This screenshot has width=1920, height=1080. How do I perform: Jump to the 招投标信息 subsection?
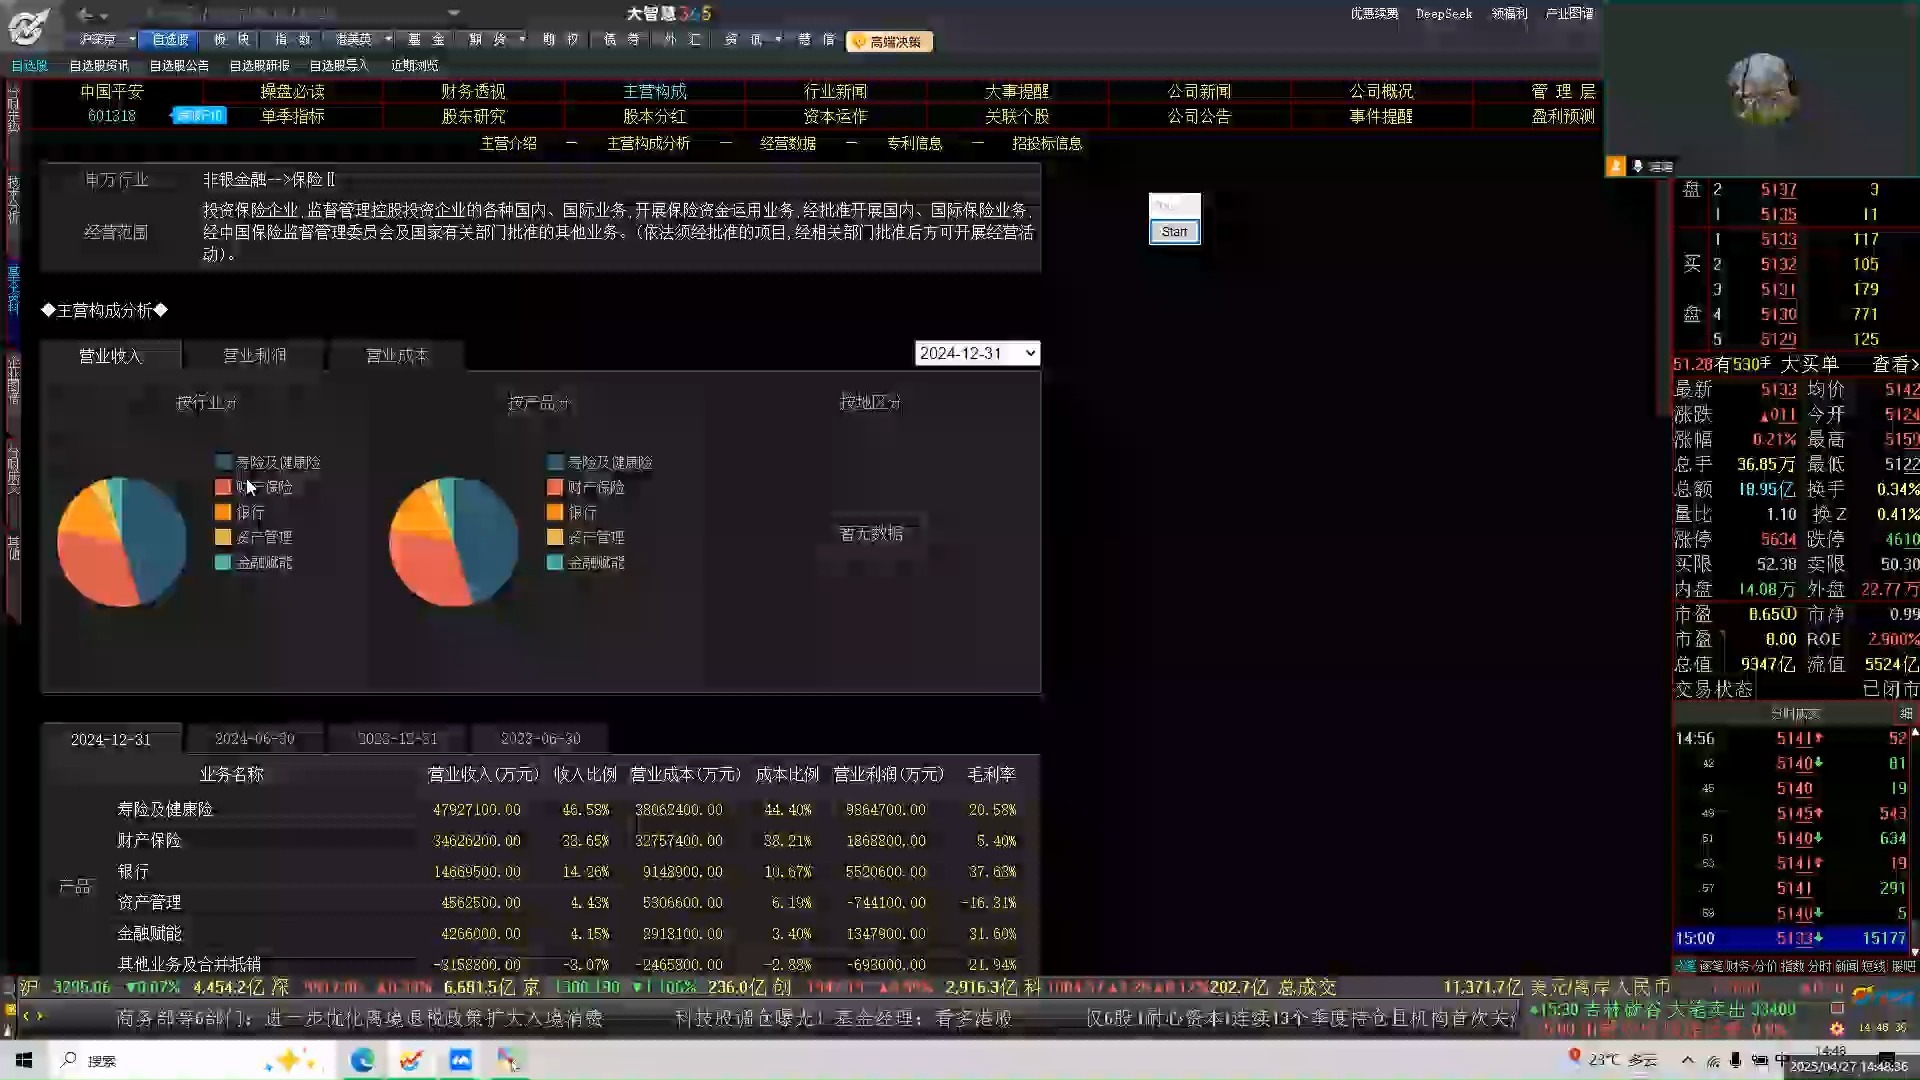click(1047, 143)
